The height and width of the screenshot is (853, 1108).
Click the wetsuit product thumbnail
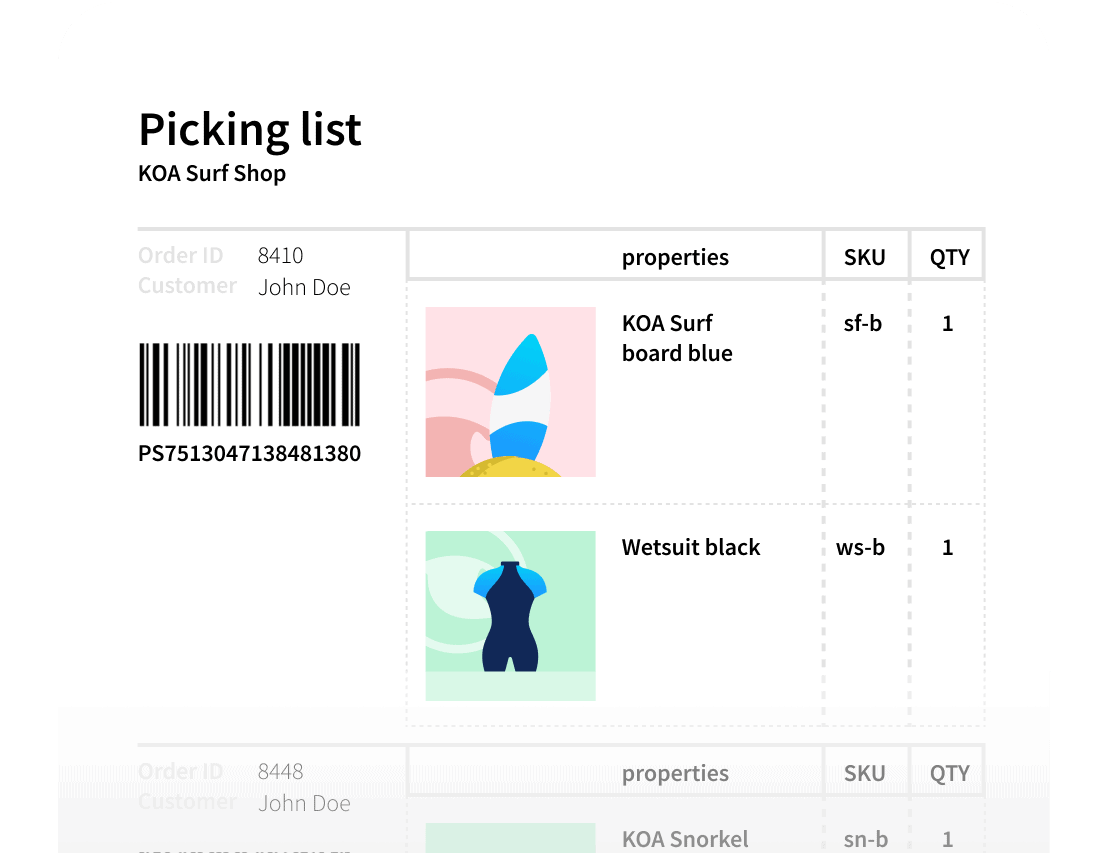pyautogui.click(x=510, y=615)
